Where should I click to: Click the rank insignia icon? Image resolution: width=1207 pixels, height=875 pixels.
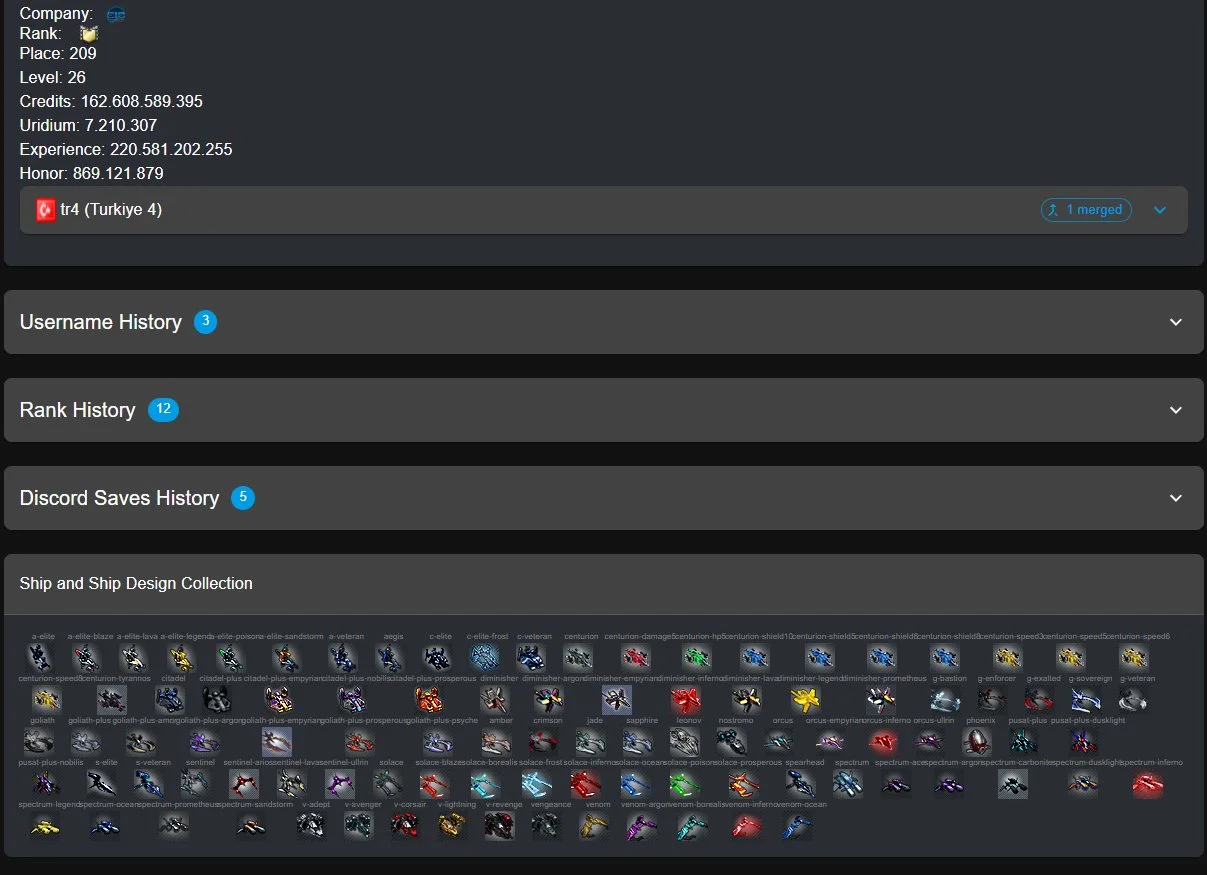click(89, 34)
